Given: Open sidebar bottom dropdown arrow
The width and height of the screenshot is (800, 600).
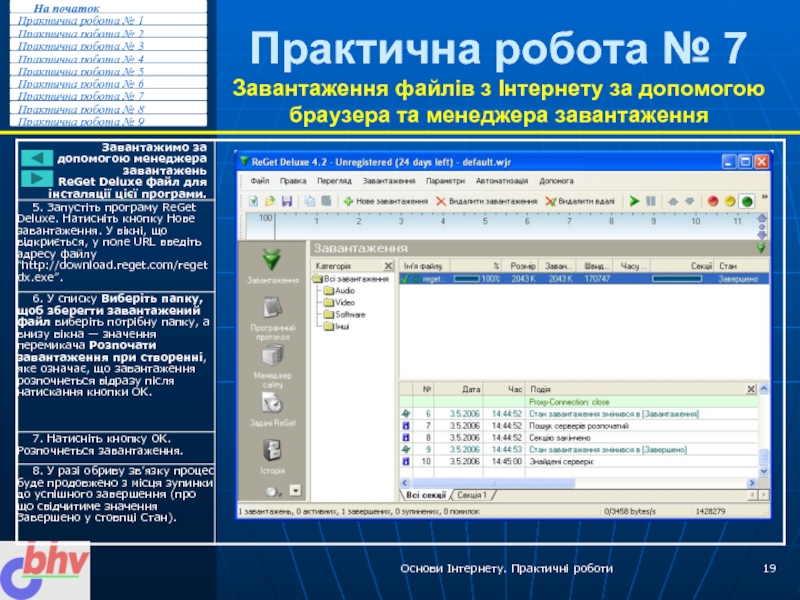Looking at the screenshot, I should [295, 490].
